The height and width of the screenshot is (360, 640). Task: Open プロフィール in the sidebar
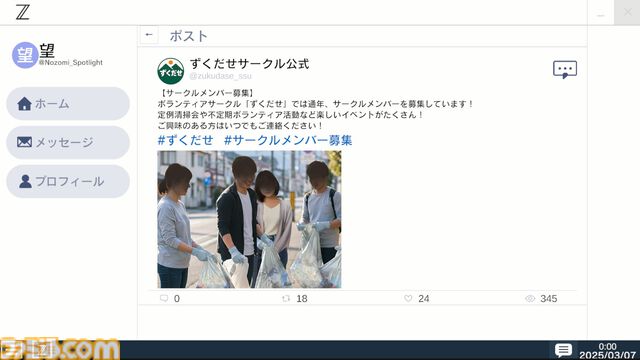[68, 182]
